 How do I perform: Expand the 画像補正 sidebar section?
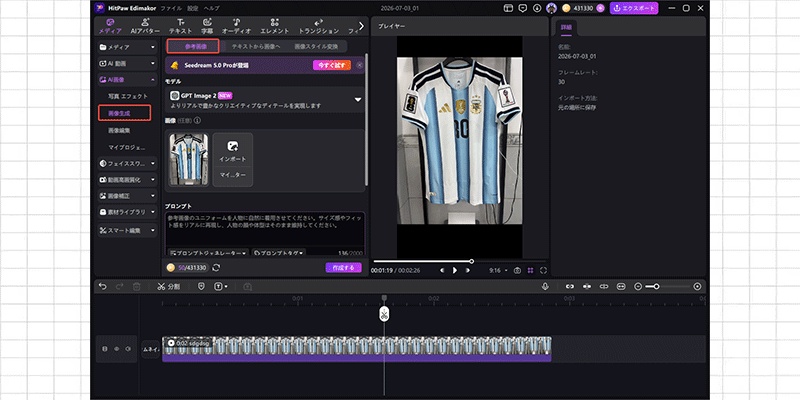click(x=127, y=196)
